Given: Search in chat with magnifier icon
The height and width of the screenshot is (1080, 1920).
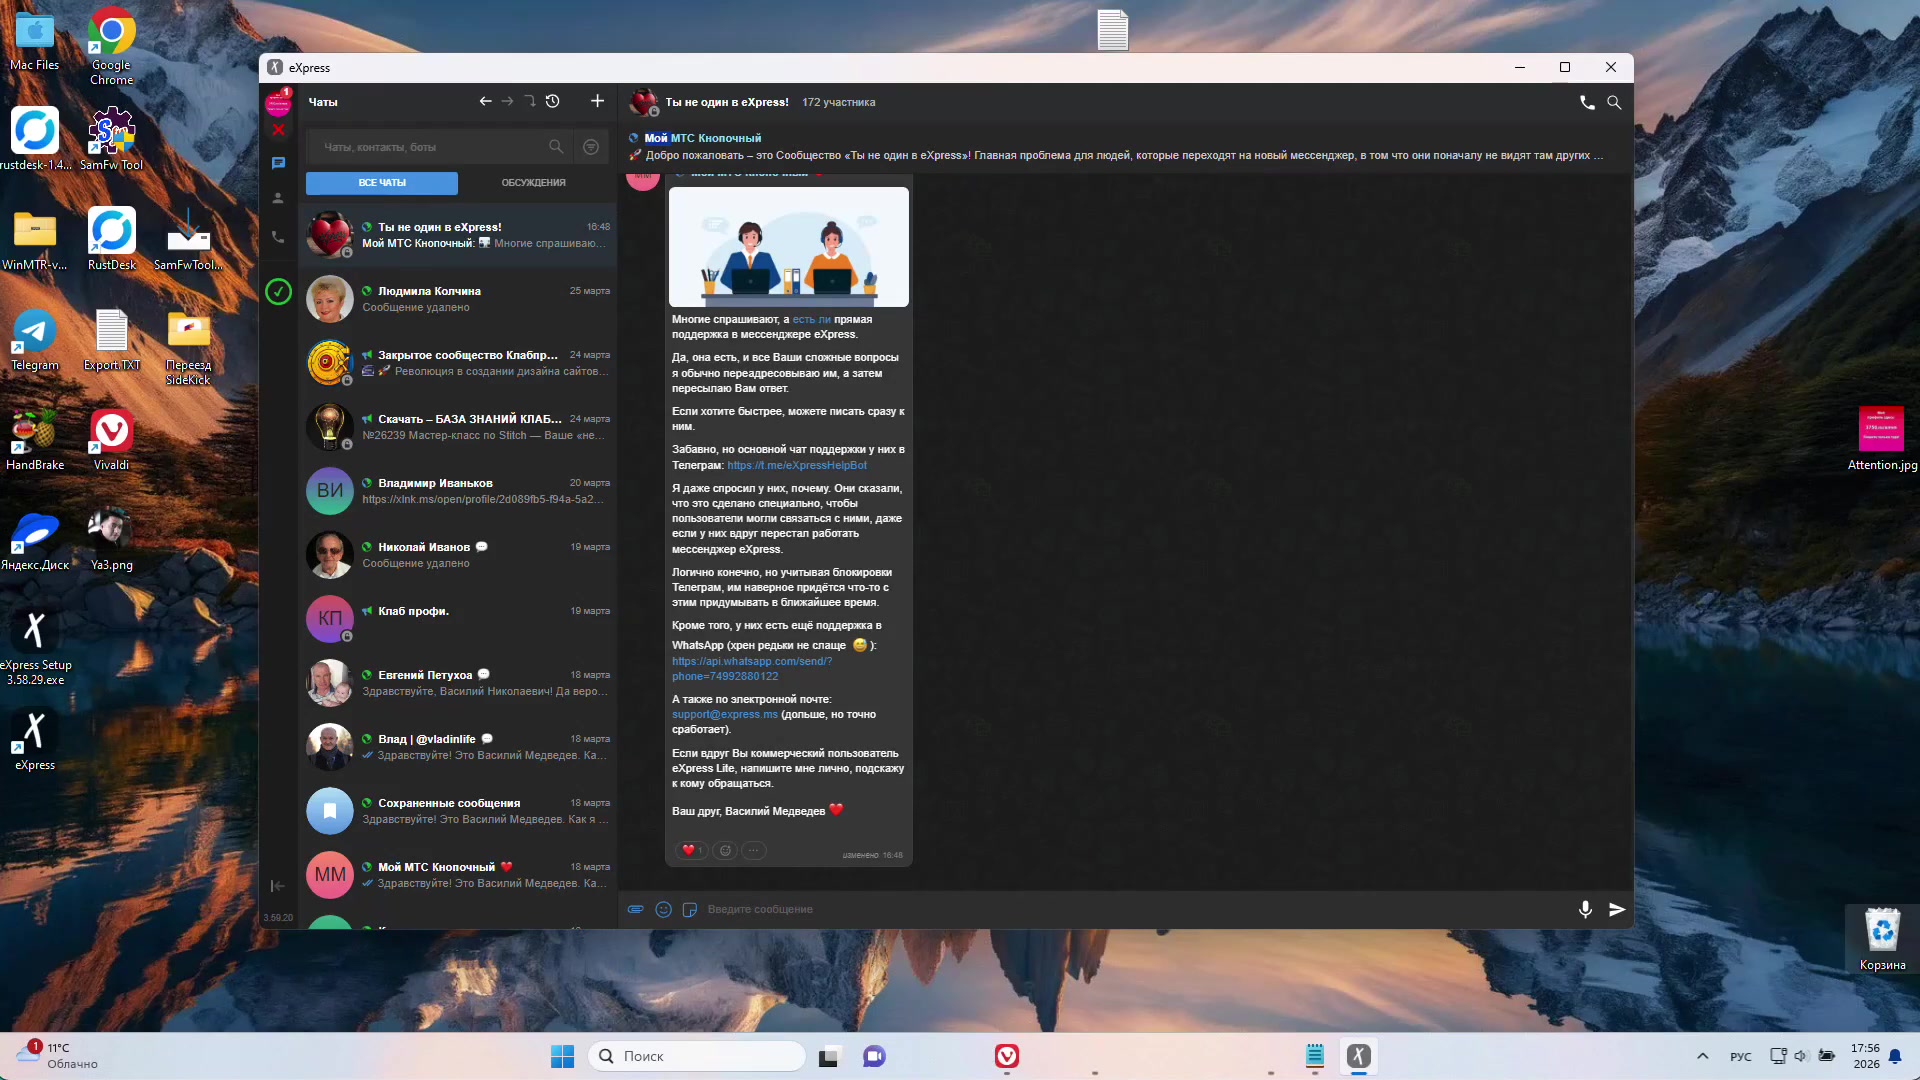Looking at the screenshot, I should tap(1614, 102).
